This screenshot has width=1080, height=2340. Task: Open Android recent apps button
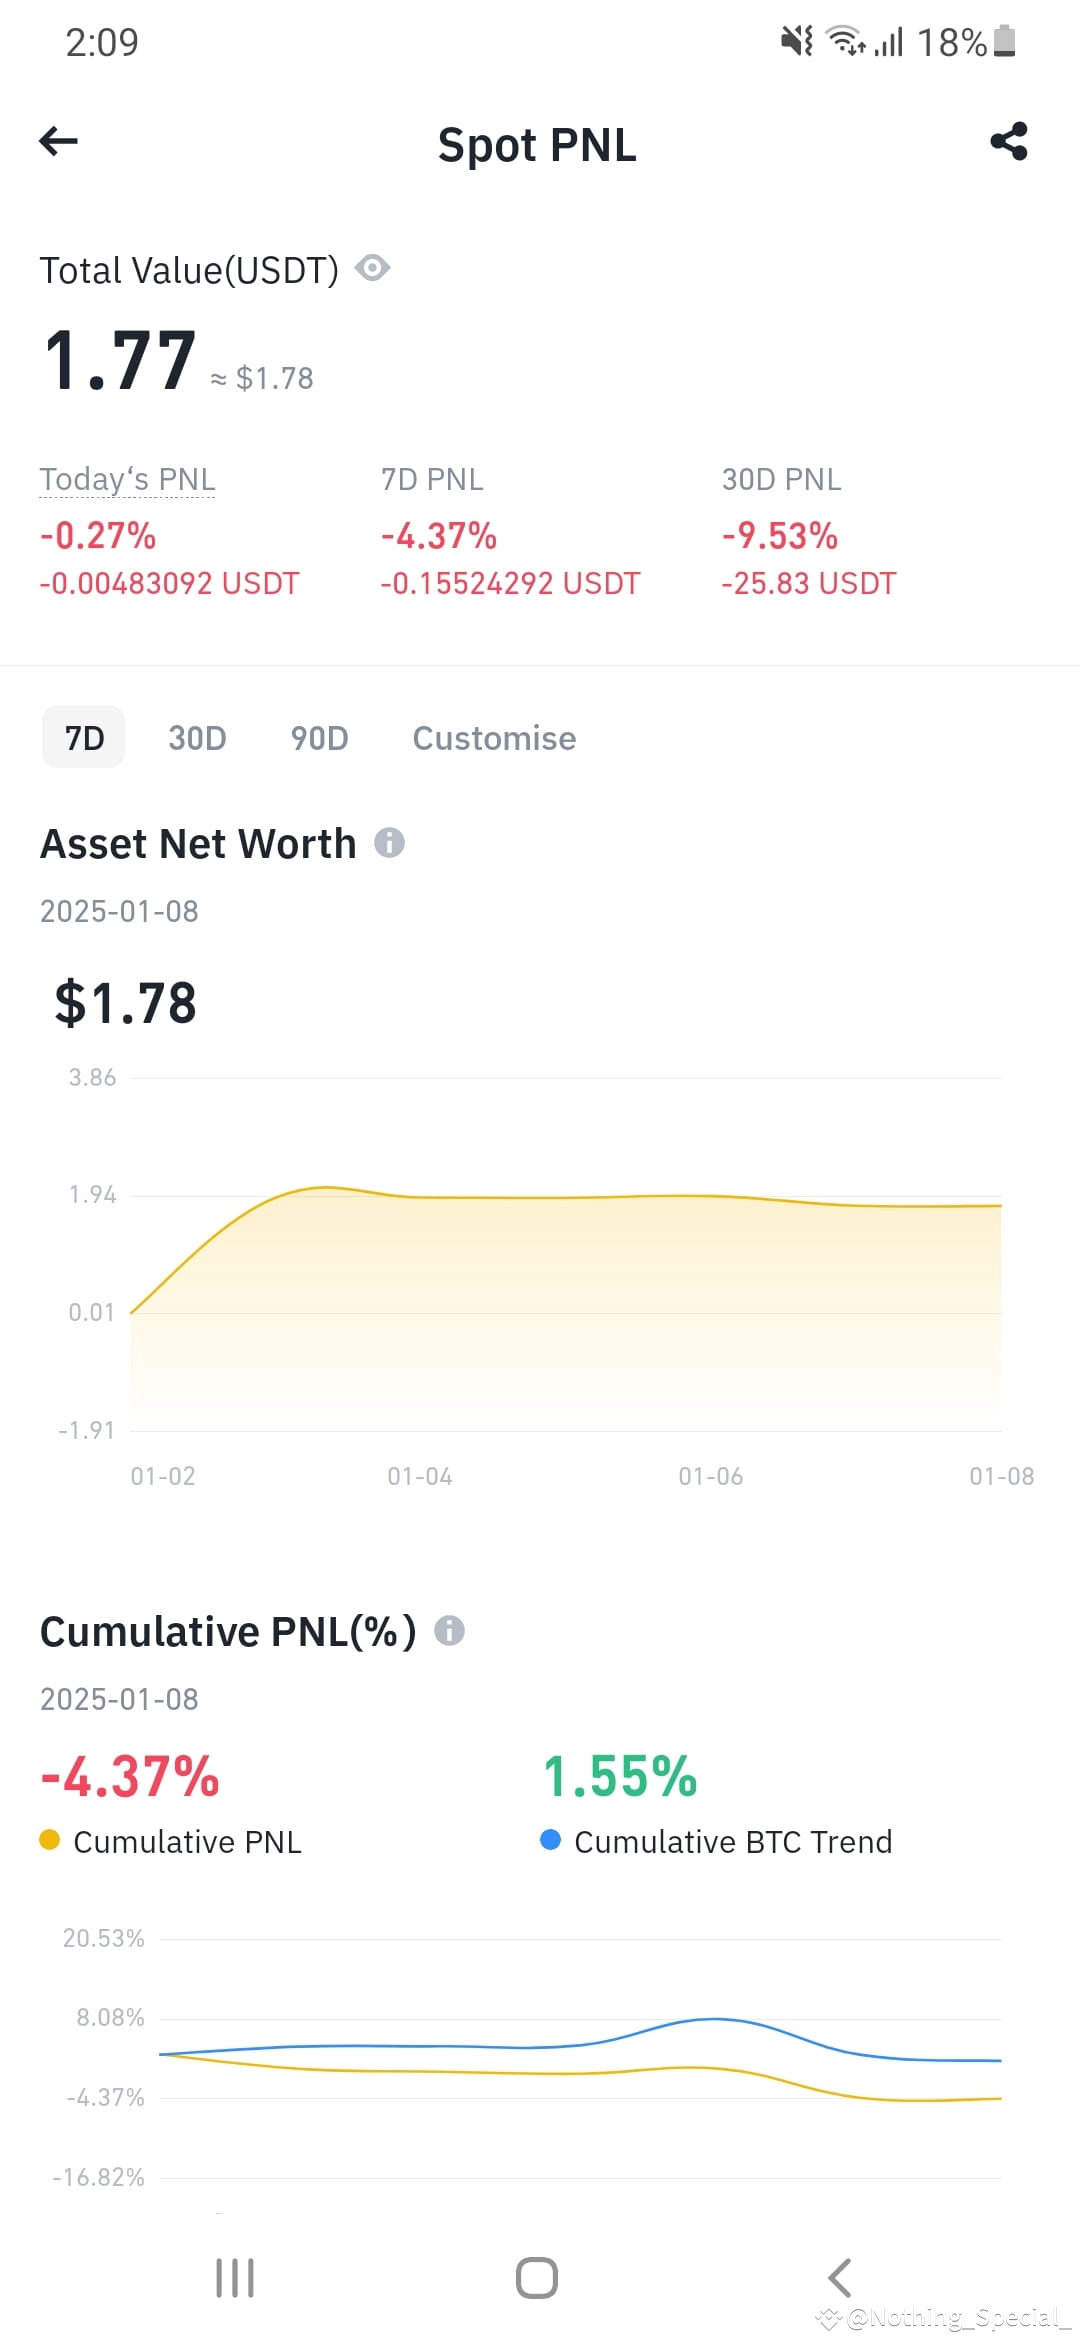(235, 2278)
